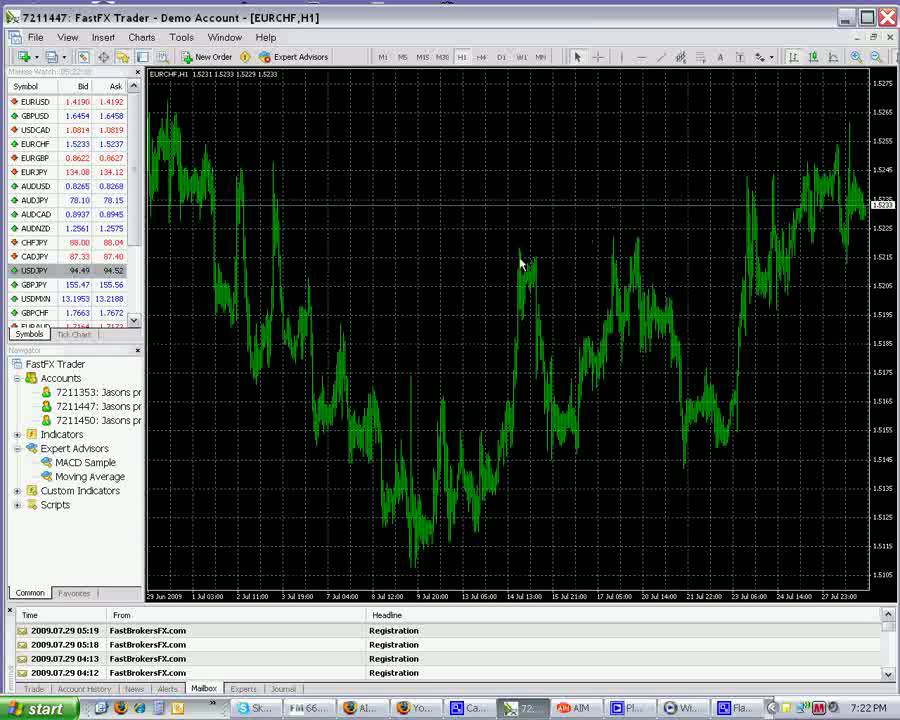
Task: Draw a vertical line tool
Action: pos(622,57)
